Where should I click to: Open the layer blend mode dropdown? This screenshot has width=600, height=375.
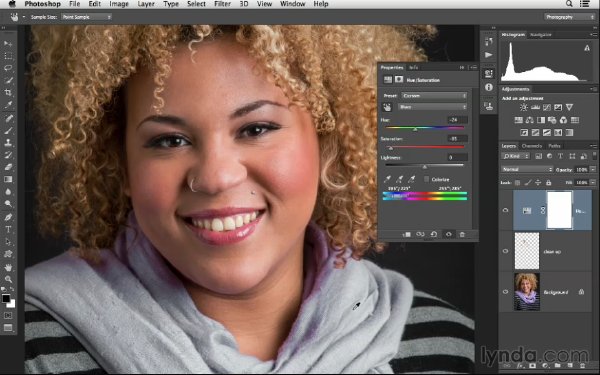click(527, 169)
